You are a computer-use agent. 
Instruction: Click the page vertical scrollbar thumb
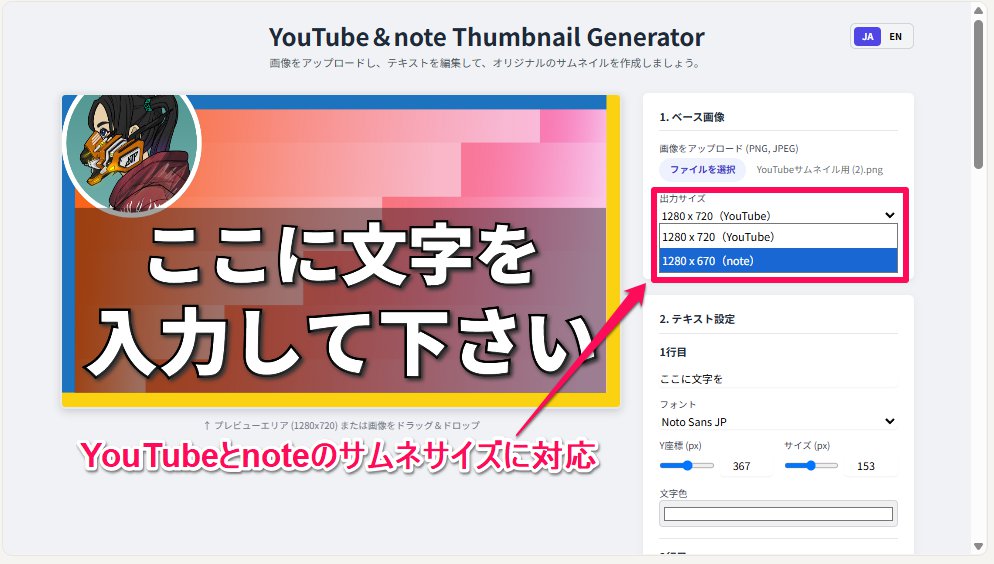click(978, 95)
